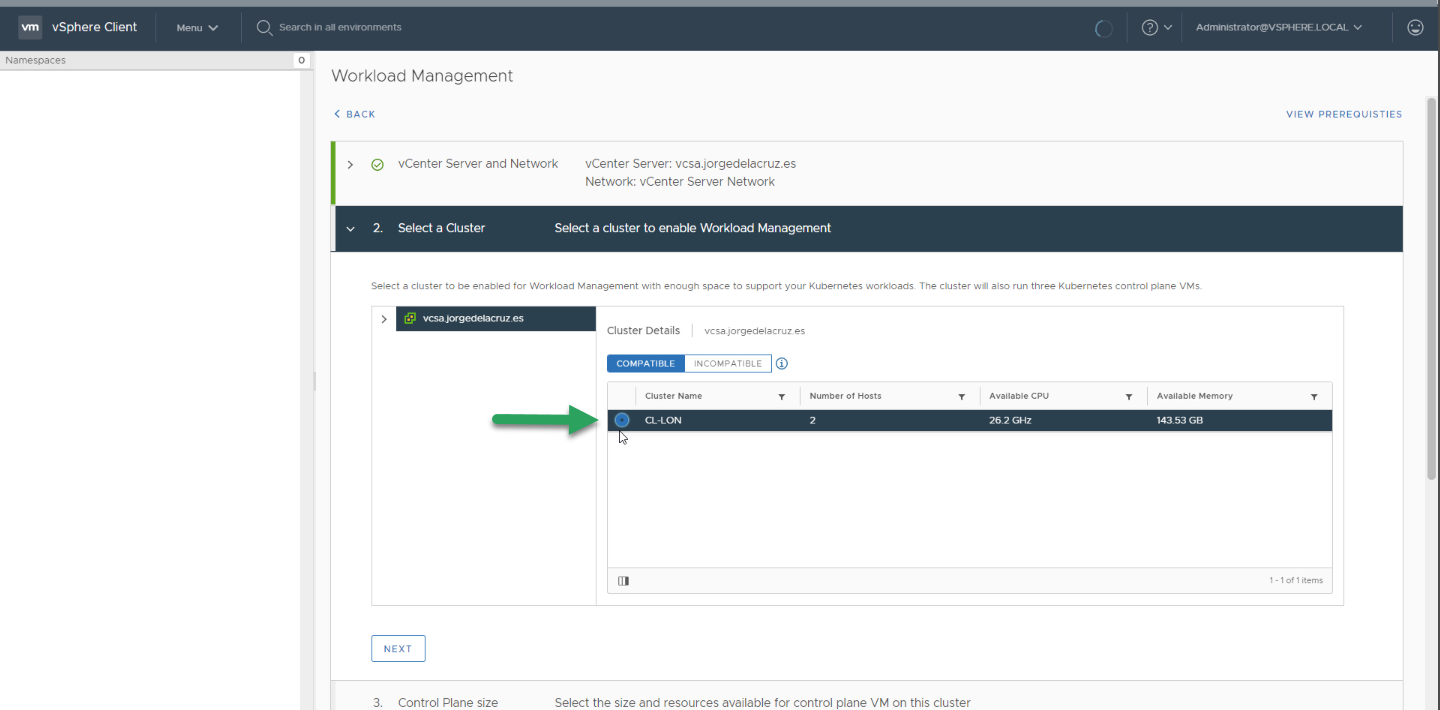1440x710 pixels.
Task: Click the Workload Management page title
Action: click(x=422, y=76)
